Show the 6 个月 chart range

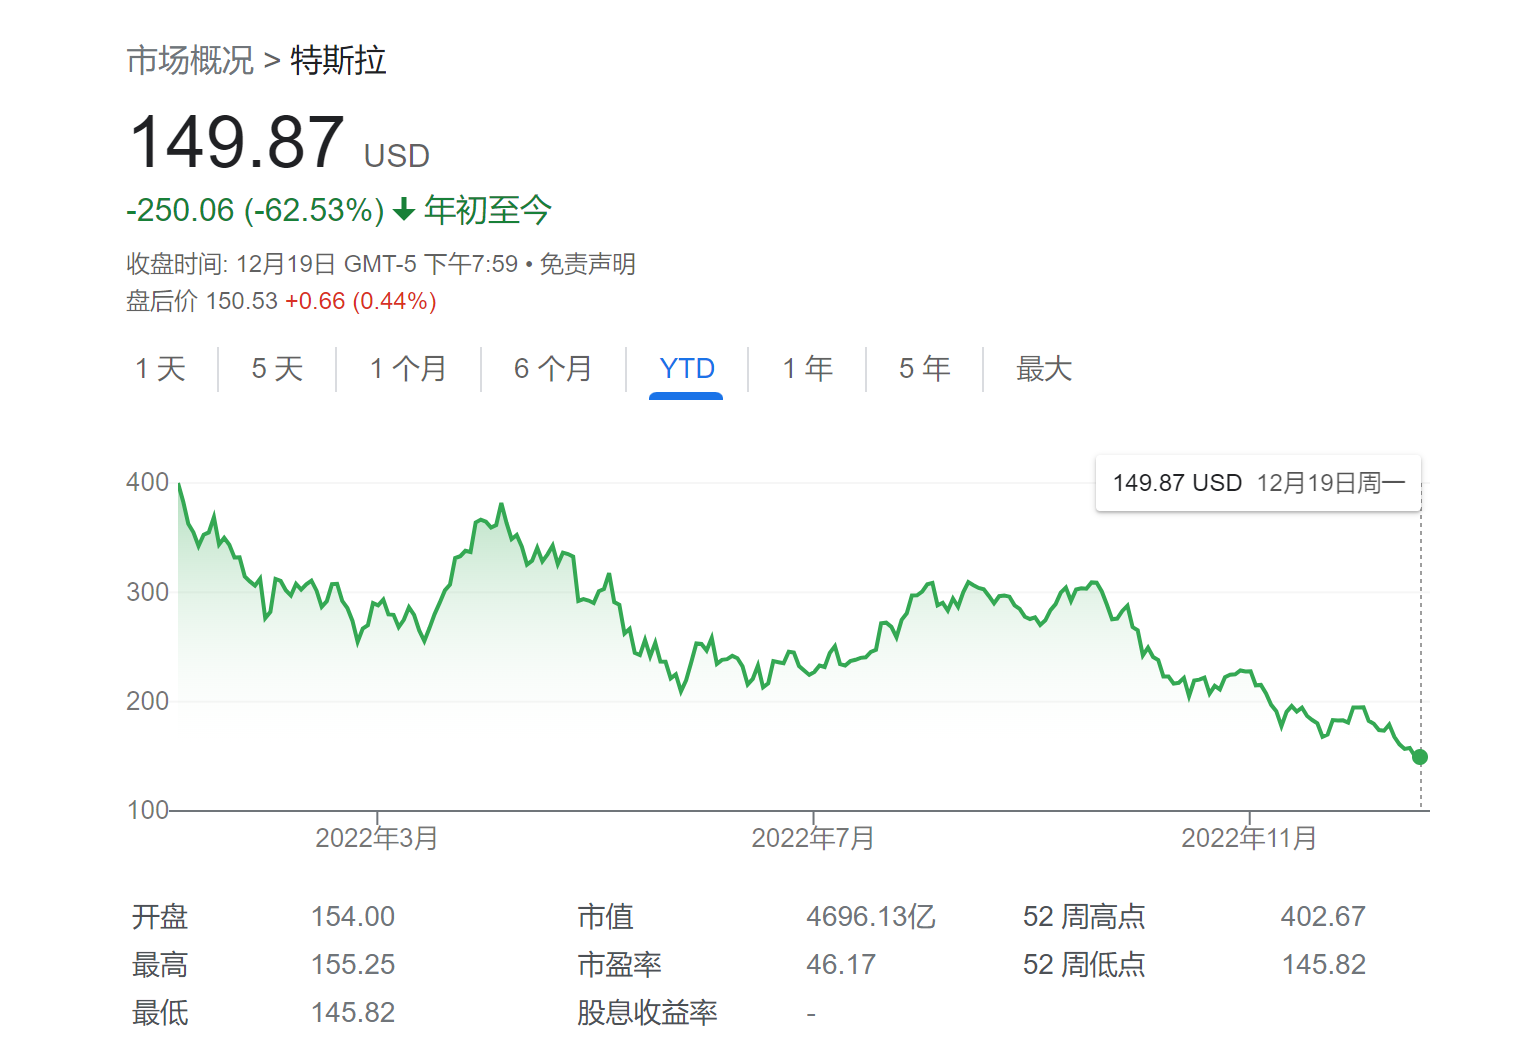tap(553, 369)
